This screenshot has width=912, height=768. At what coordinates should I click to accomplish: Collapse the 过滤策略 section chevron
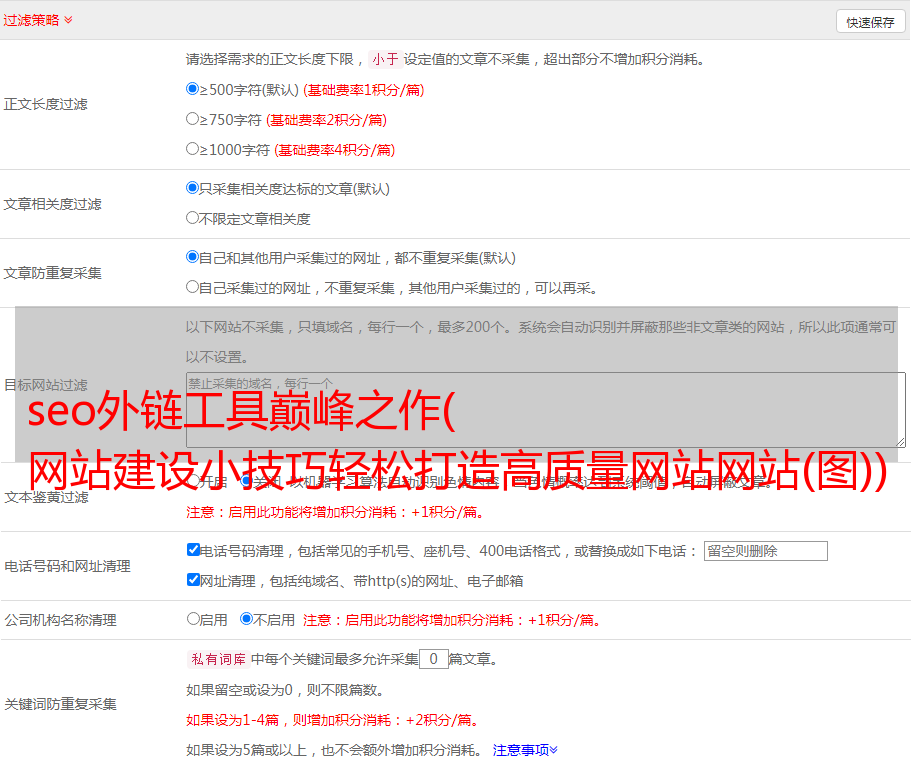68,20
